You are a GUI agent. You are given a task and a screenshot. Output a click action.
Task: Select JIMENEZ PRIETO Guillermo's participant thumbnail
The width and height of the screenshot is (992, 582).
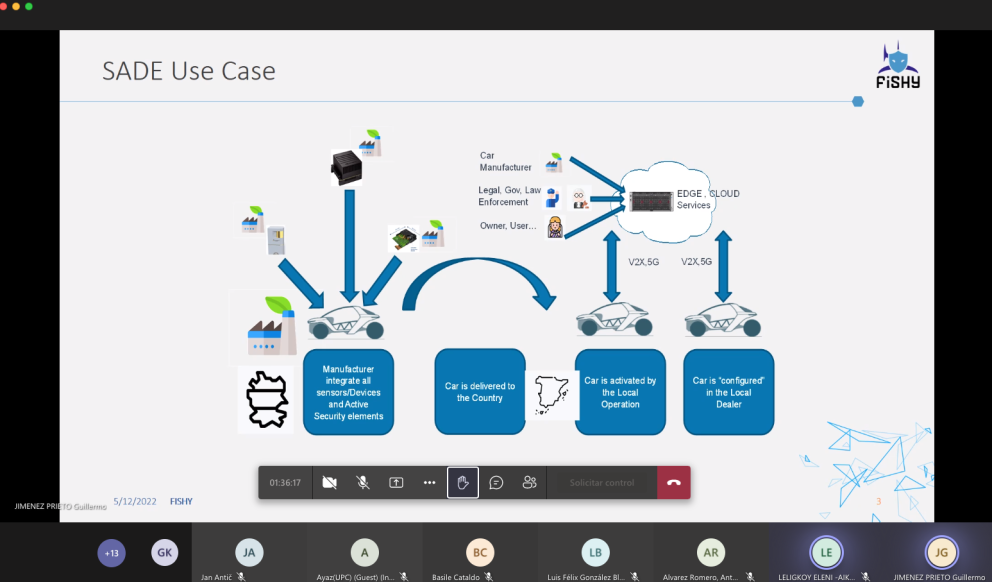point(940,552)
